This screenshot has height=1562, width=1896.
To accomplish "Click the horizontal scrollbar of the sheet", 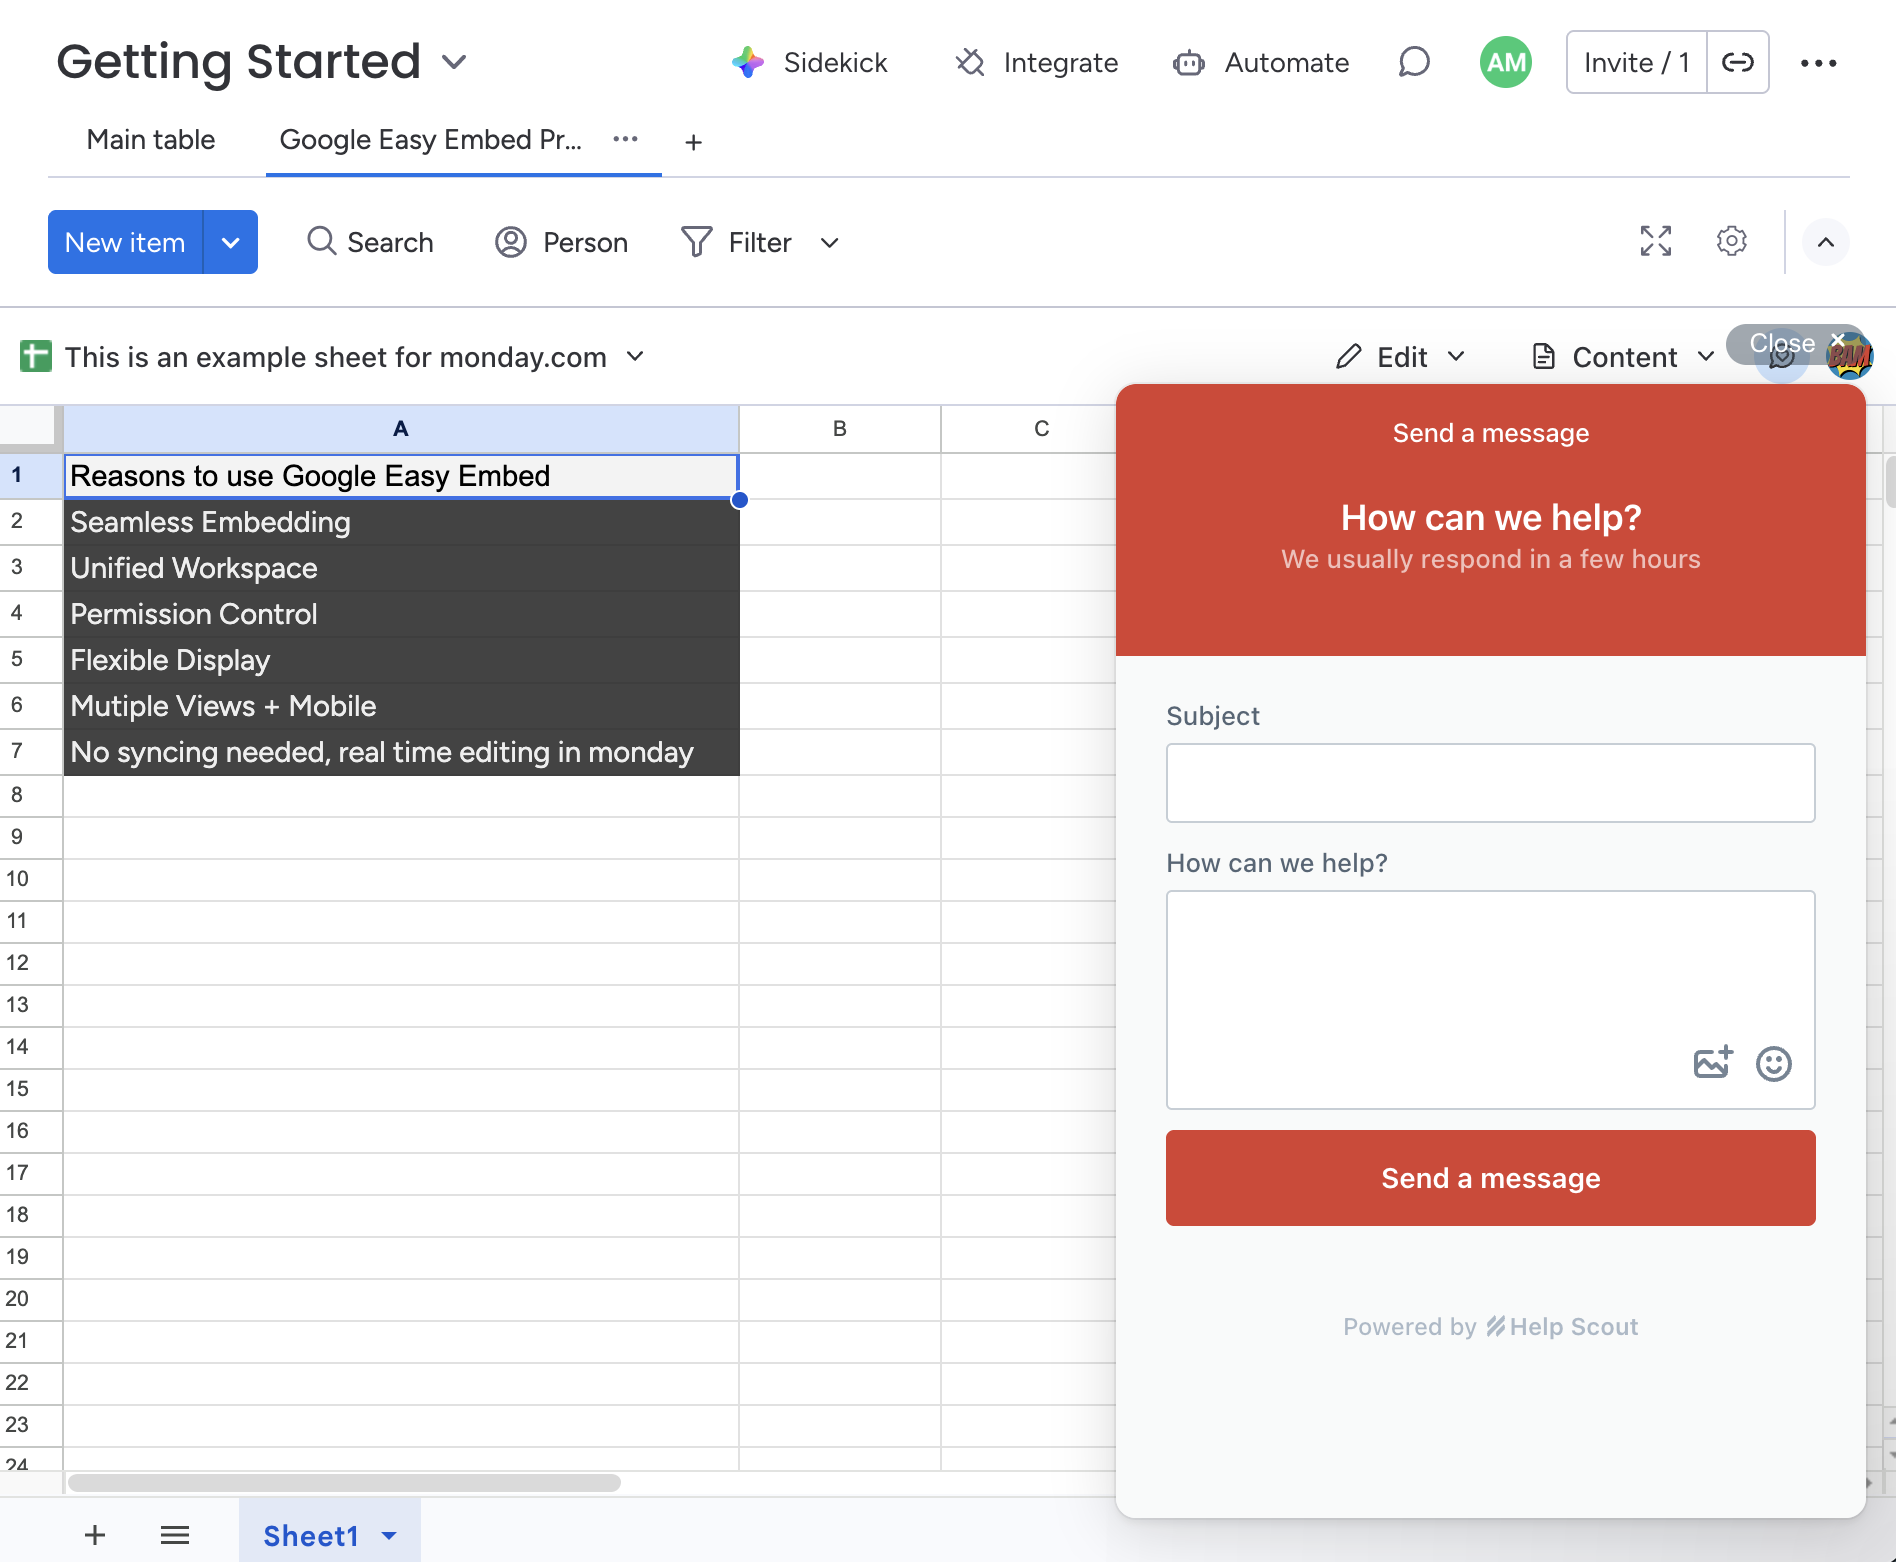I will (344, 1483).
